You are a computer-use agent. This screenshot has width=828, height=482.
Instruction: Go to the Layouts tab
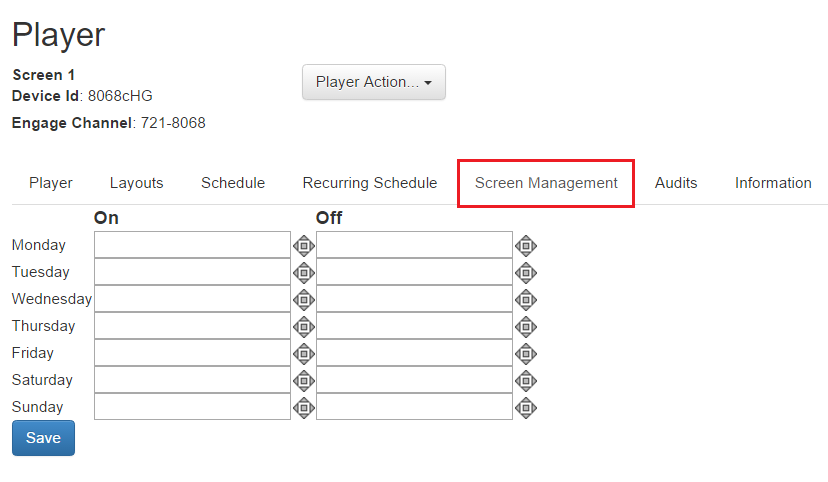[x=137, y=183]
